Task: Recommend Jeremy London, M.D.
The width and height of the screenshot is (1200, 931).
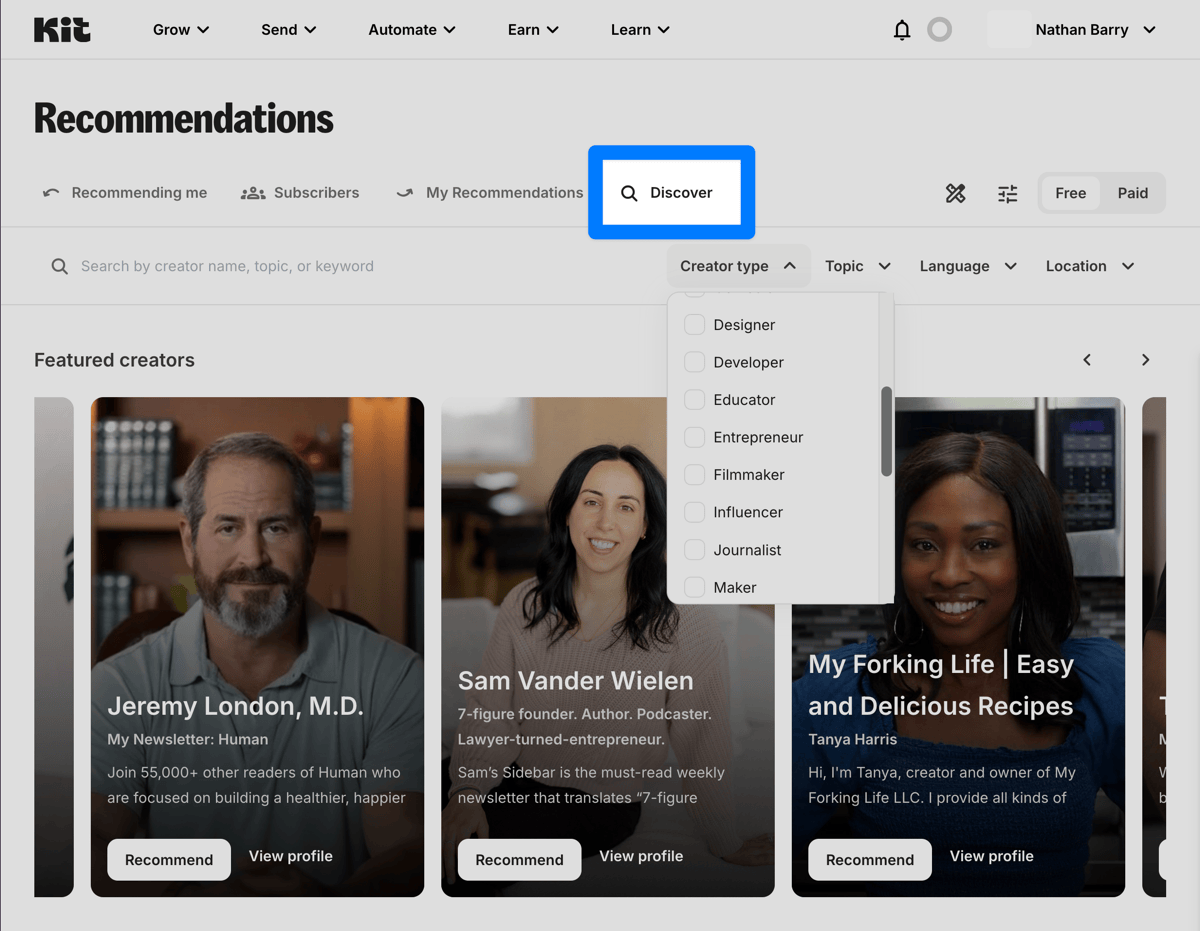Action: pyautogui.click(x=169, y=860)
